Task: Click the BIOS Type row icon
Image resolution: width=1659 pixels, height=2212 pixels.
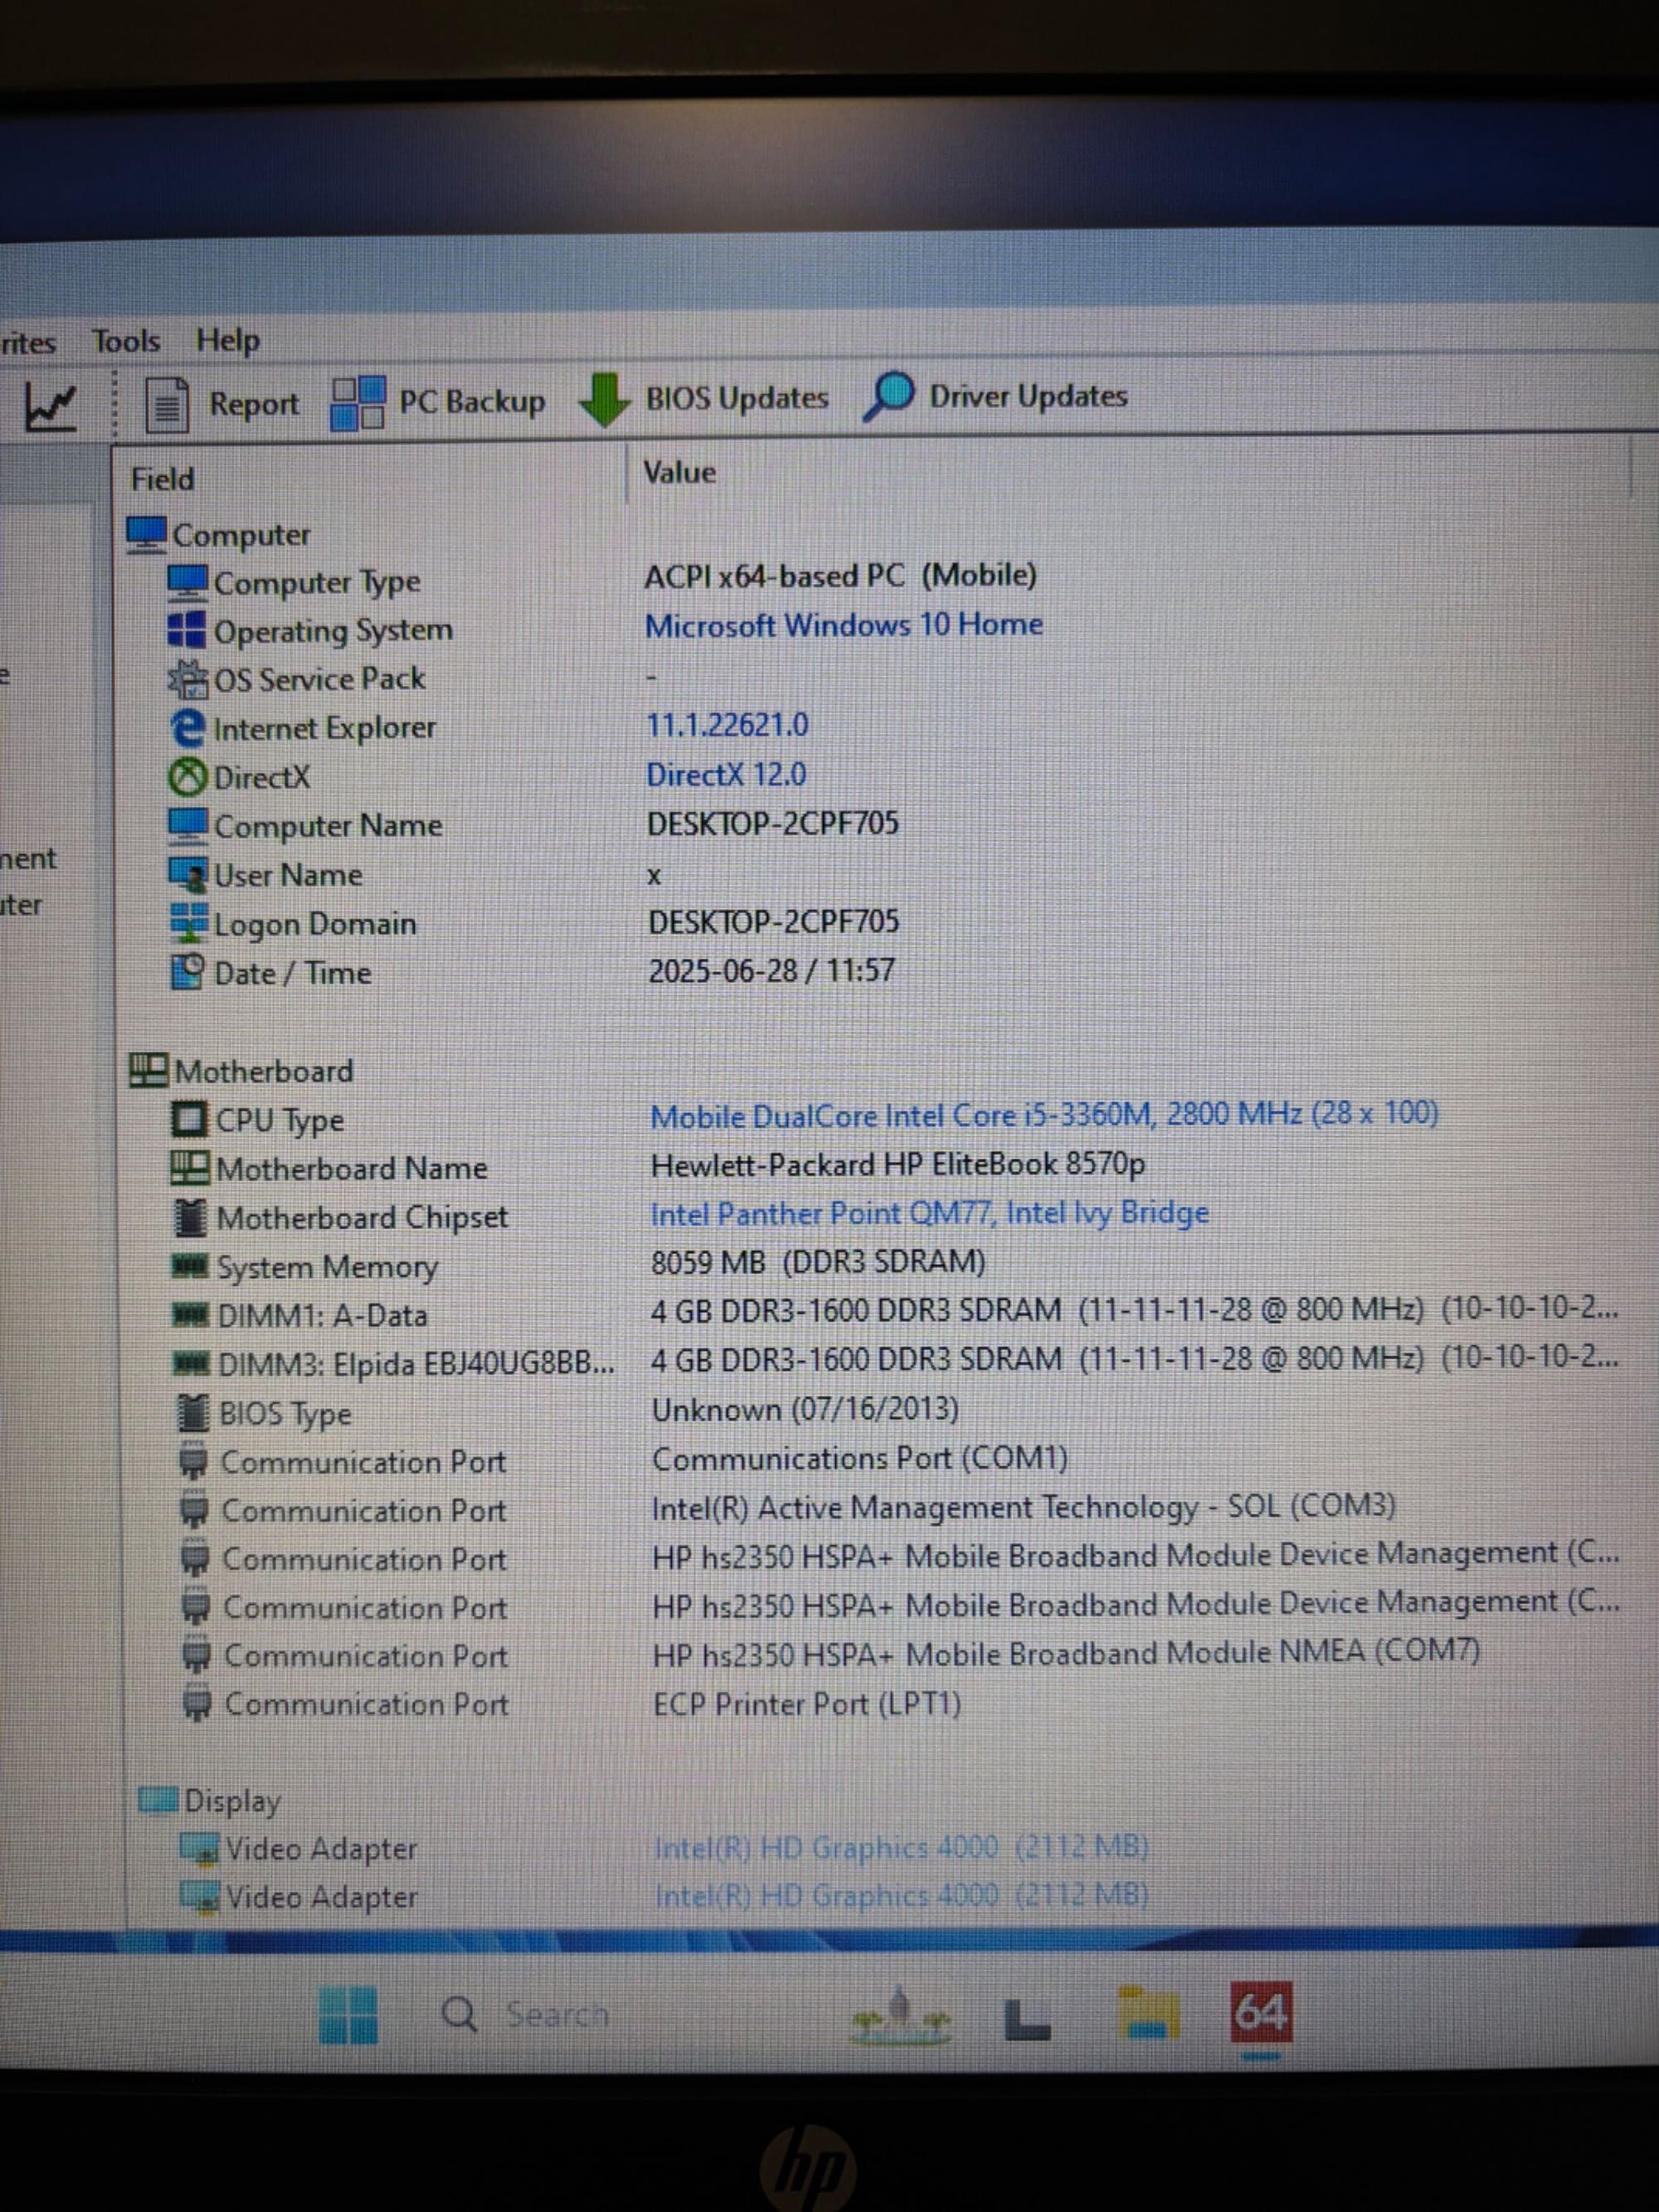Action: click(192, 1413)
